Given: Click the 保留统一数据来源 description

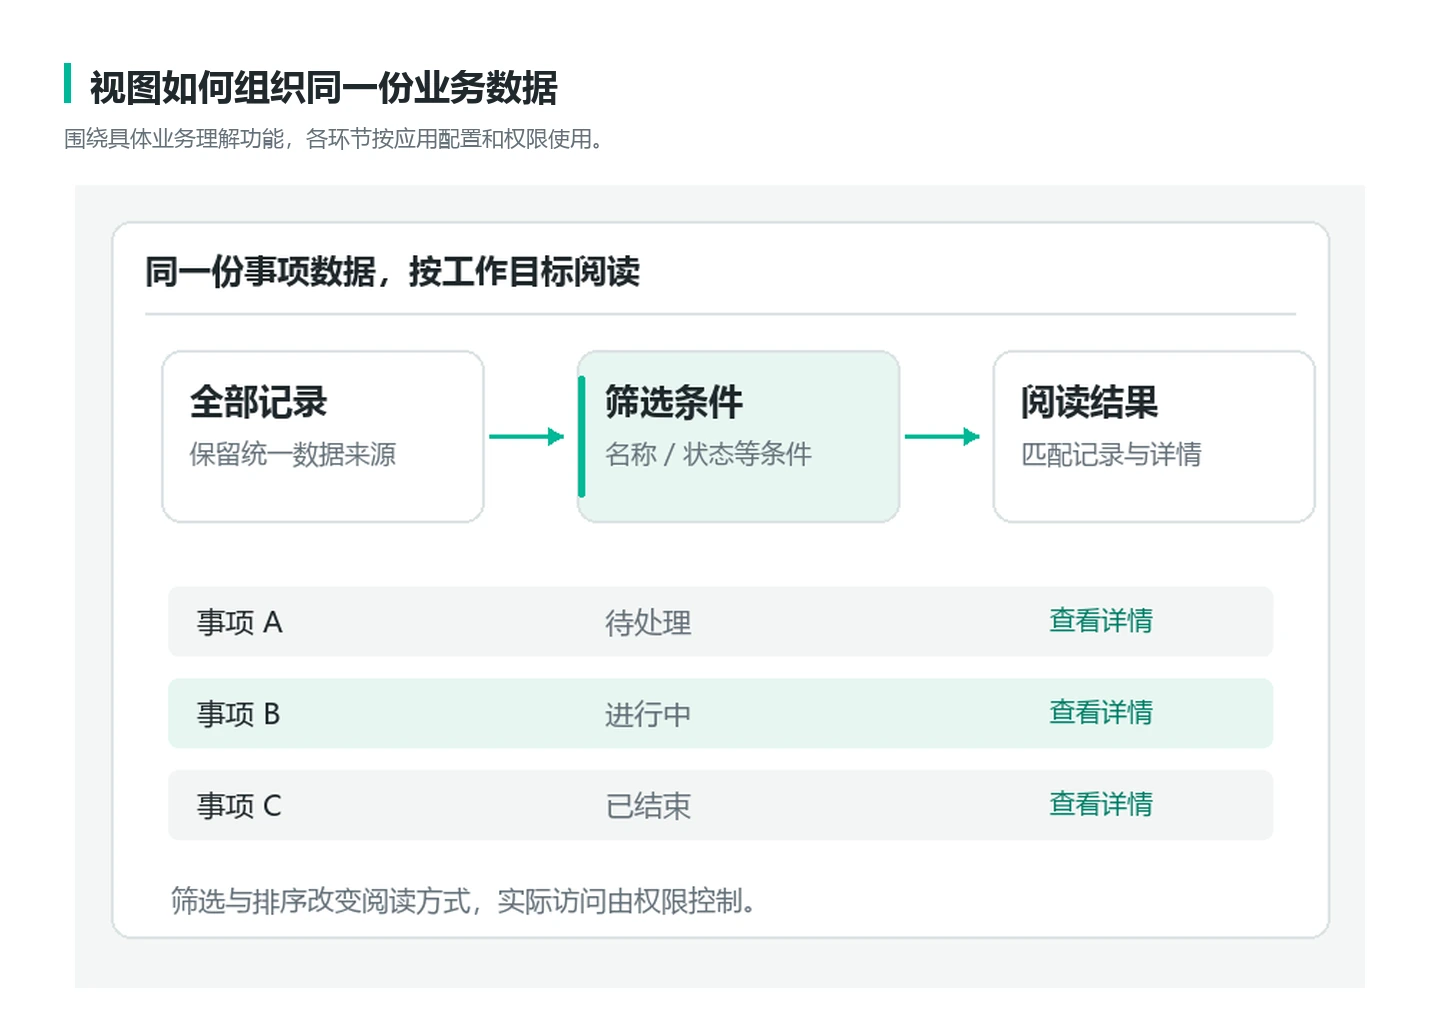Looking at the screenshot, I should coord(293,455).
